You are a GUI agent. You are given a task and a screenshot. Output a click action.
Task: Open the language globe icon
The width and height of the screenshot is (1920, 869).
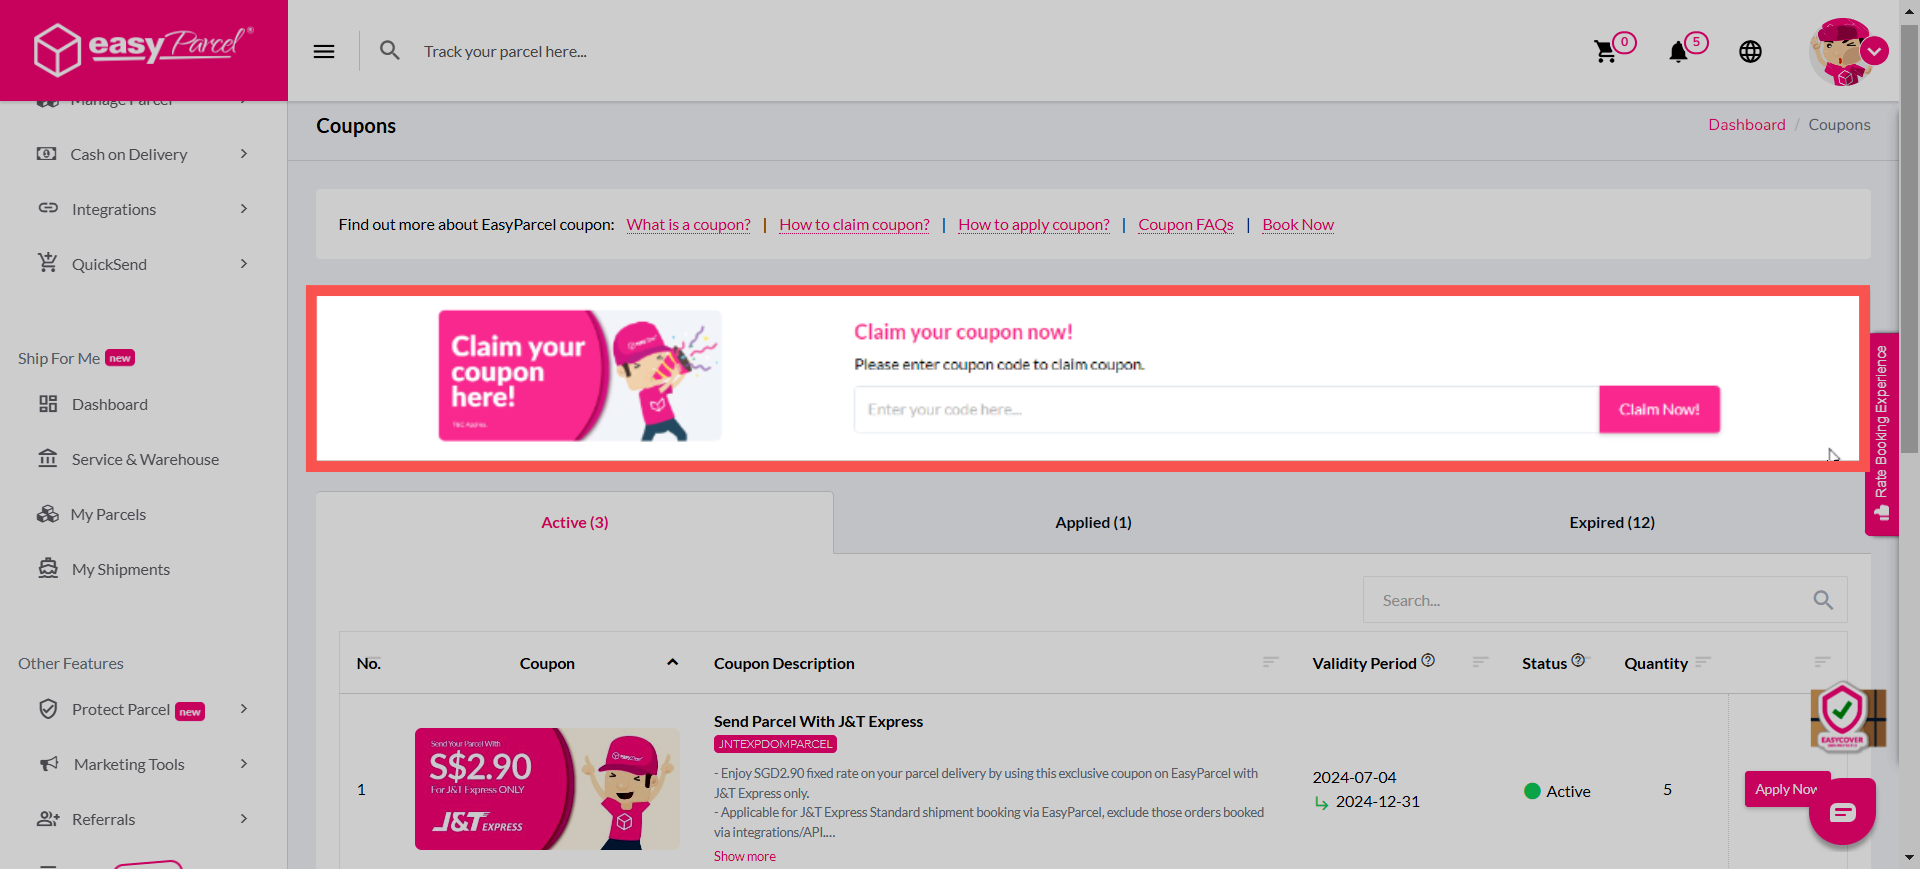(x=1750, y=52)
